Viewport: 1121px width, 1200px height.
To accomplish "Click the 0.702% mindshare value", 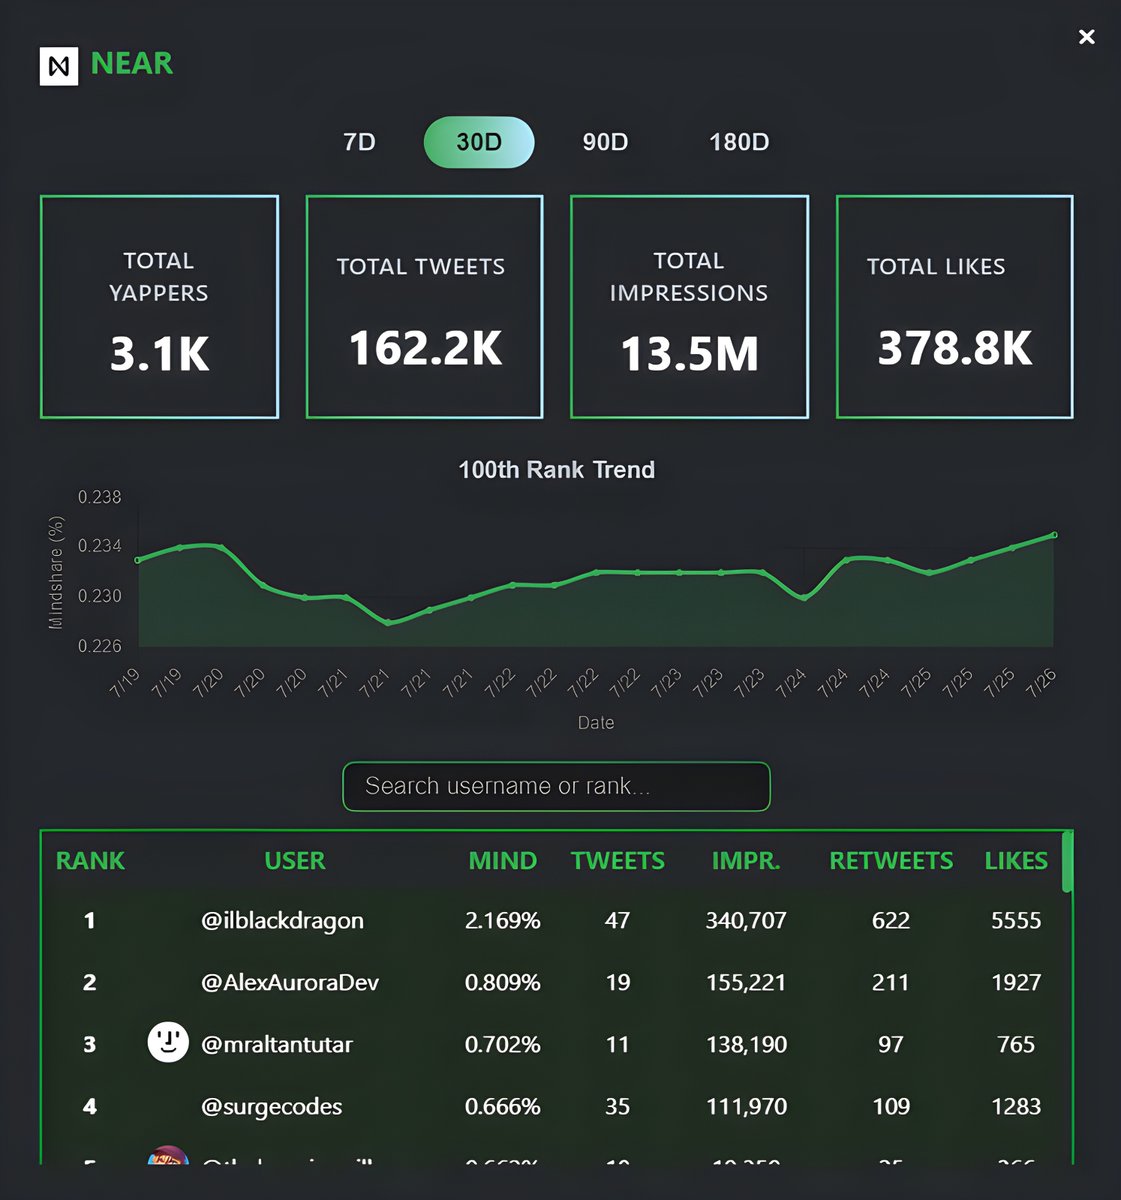I will coord(502,1045).
